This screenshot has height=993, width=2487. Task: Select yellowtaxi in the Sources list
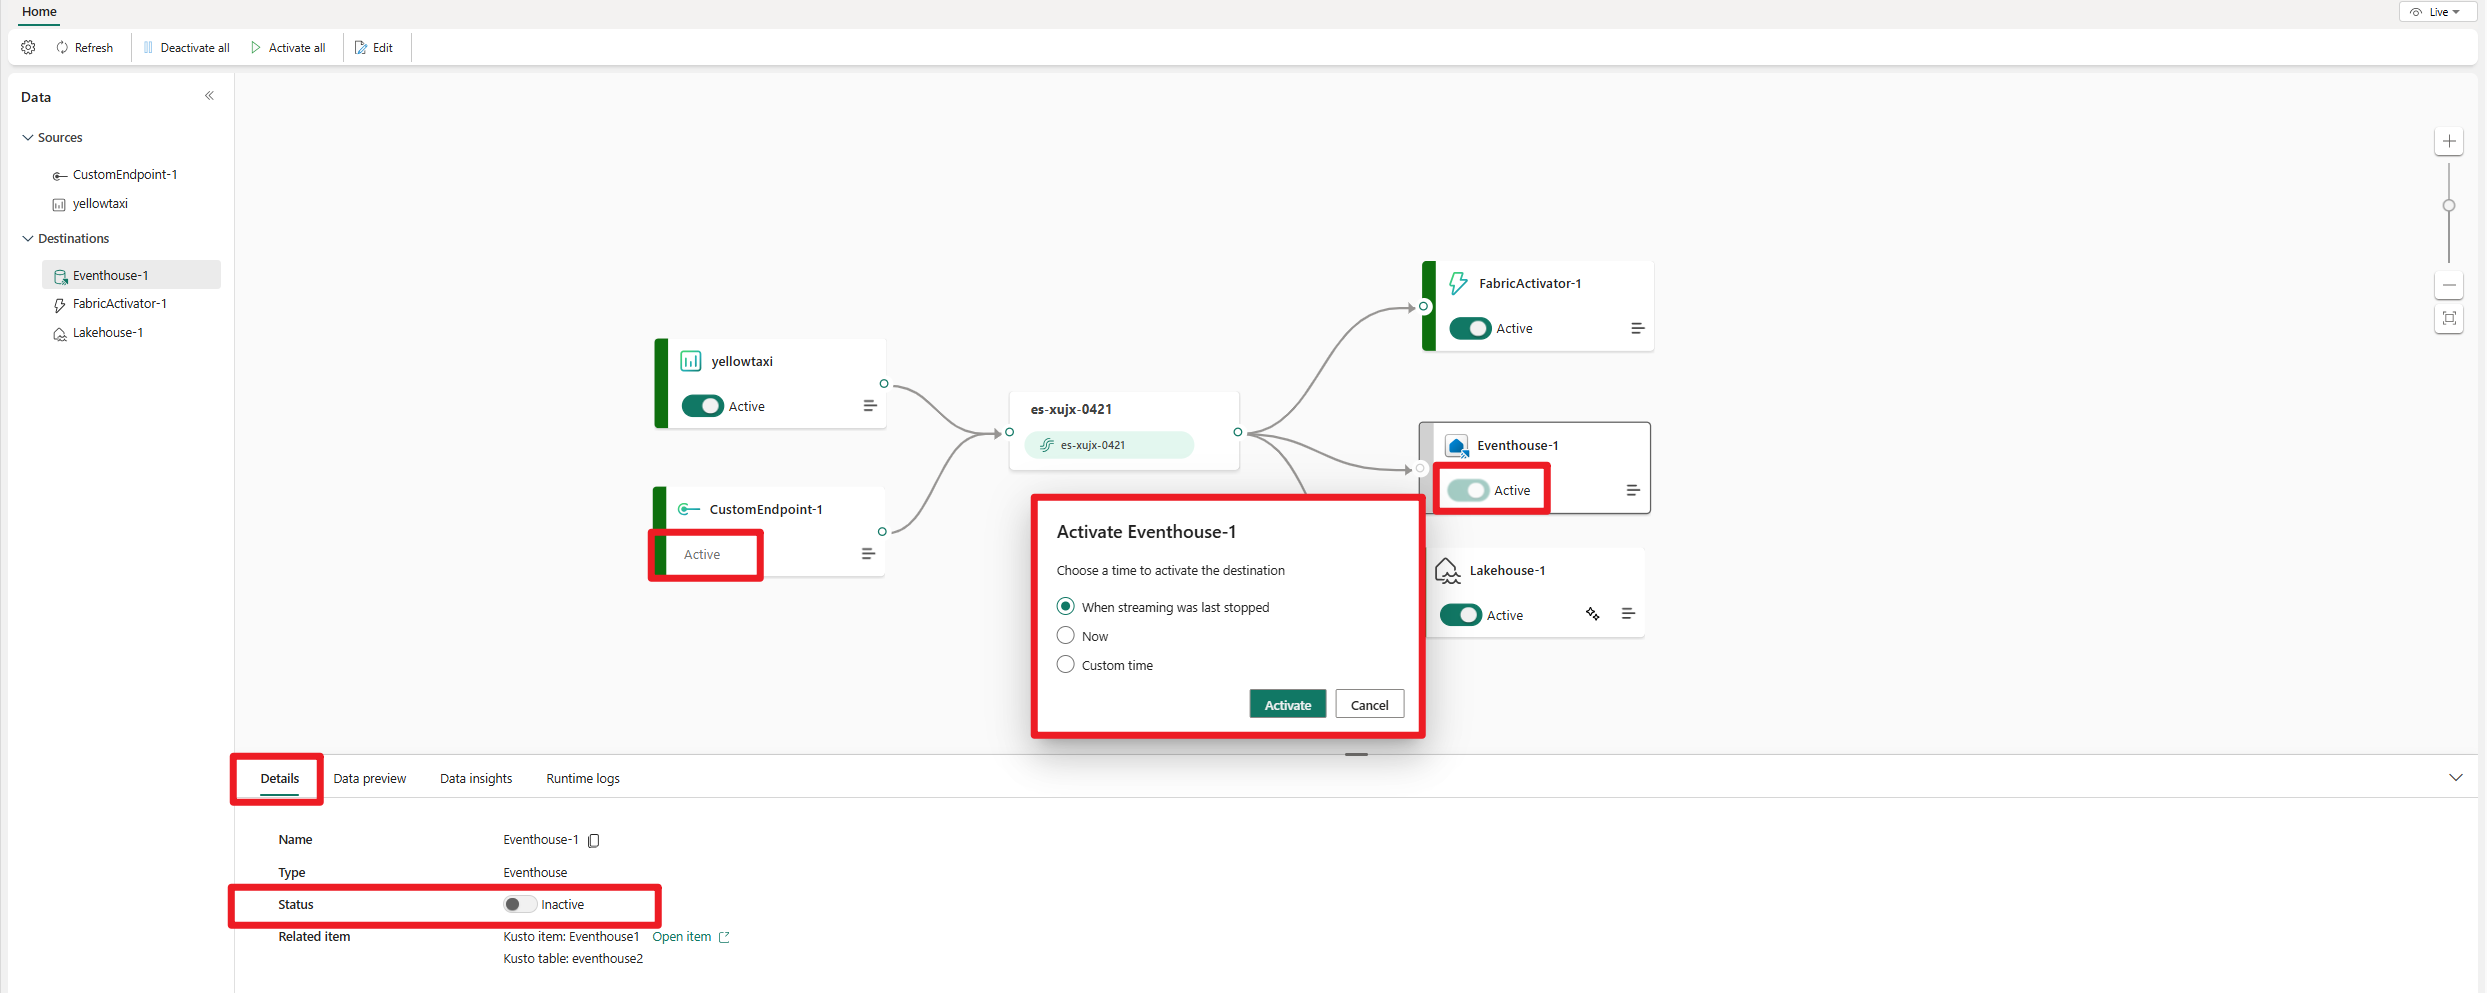click(100, 203)
